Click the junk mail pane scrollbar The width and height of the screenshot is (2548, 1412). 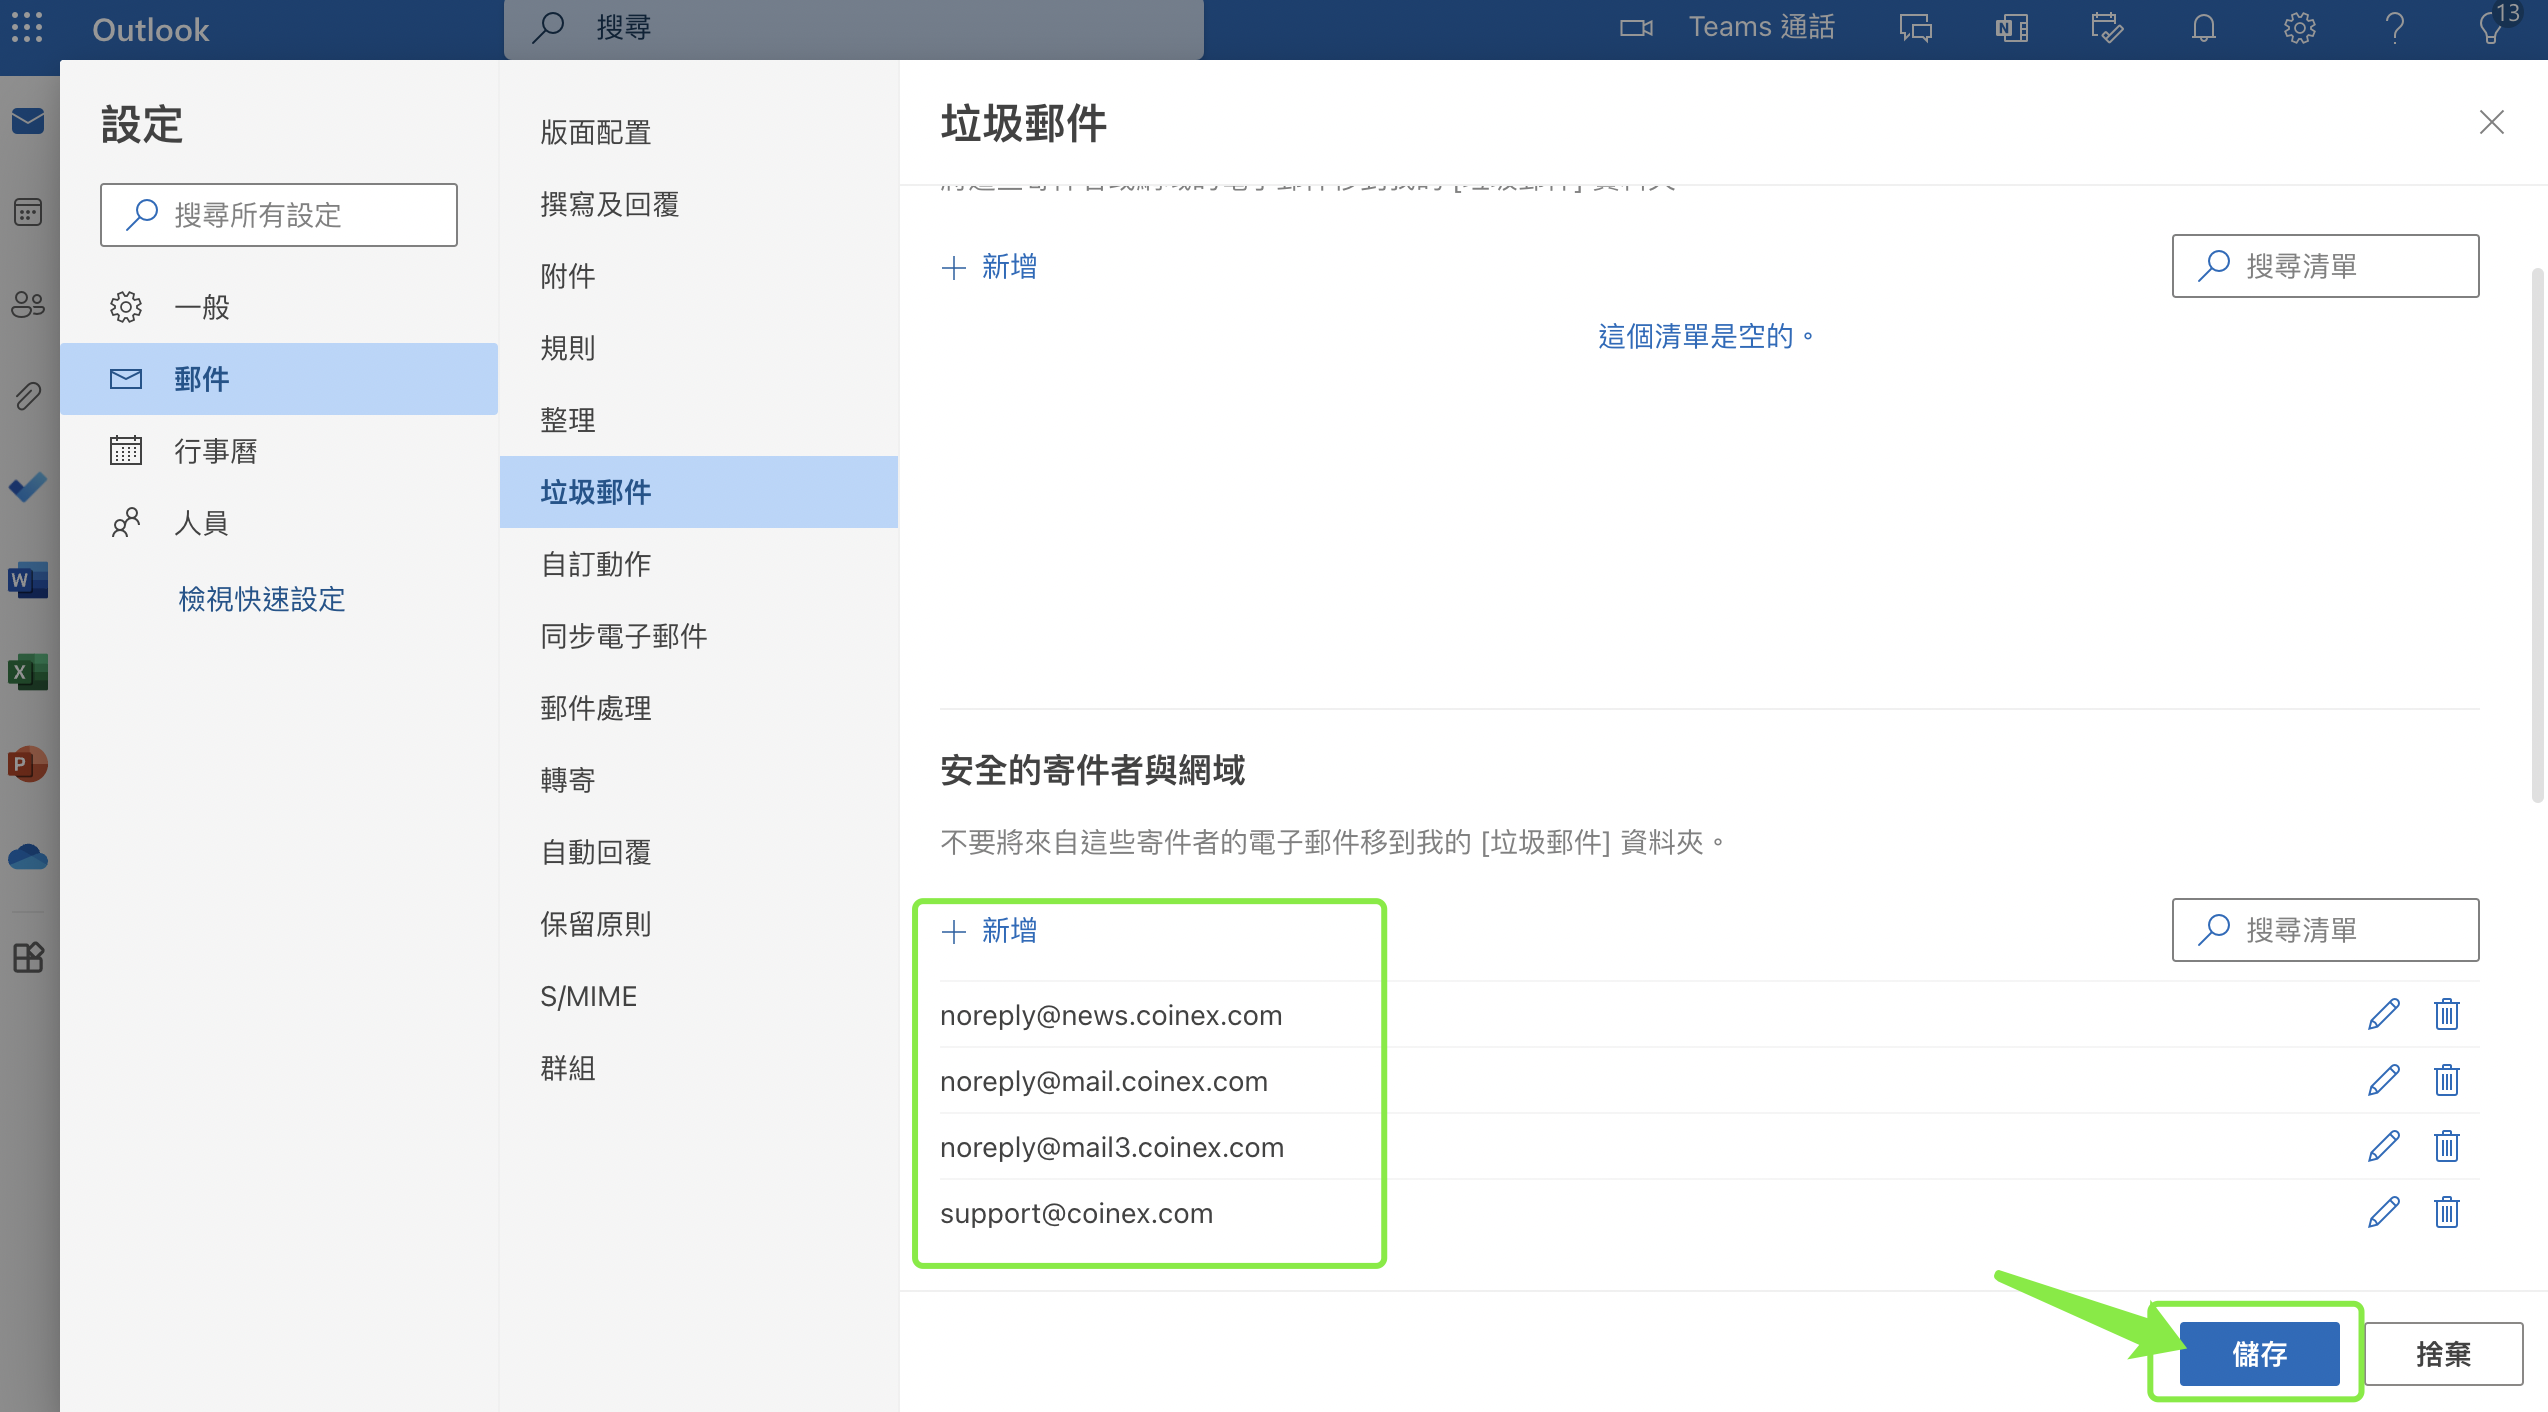pyautogui.click(x=2537, y=535)
